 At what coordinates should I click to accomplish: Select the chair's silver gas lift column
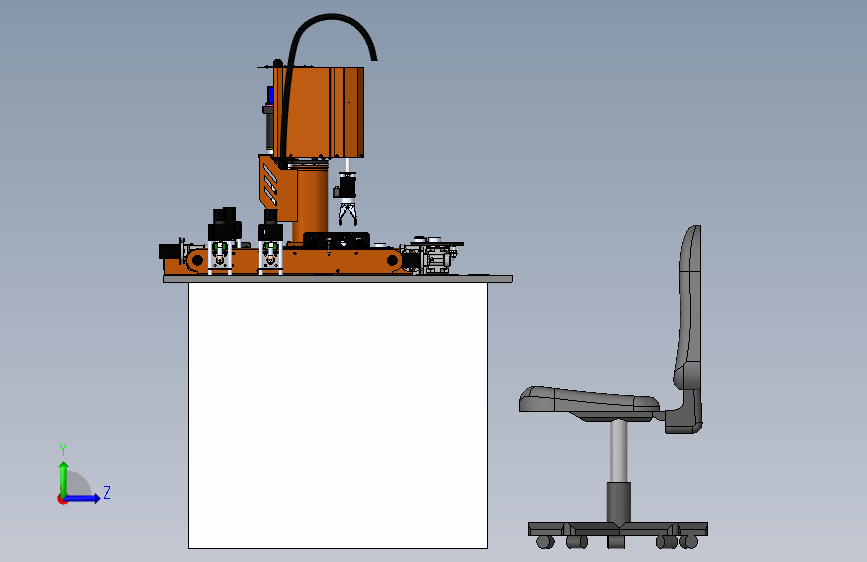(619, 451)
